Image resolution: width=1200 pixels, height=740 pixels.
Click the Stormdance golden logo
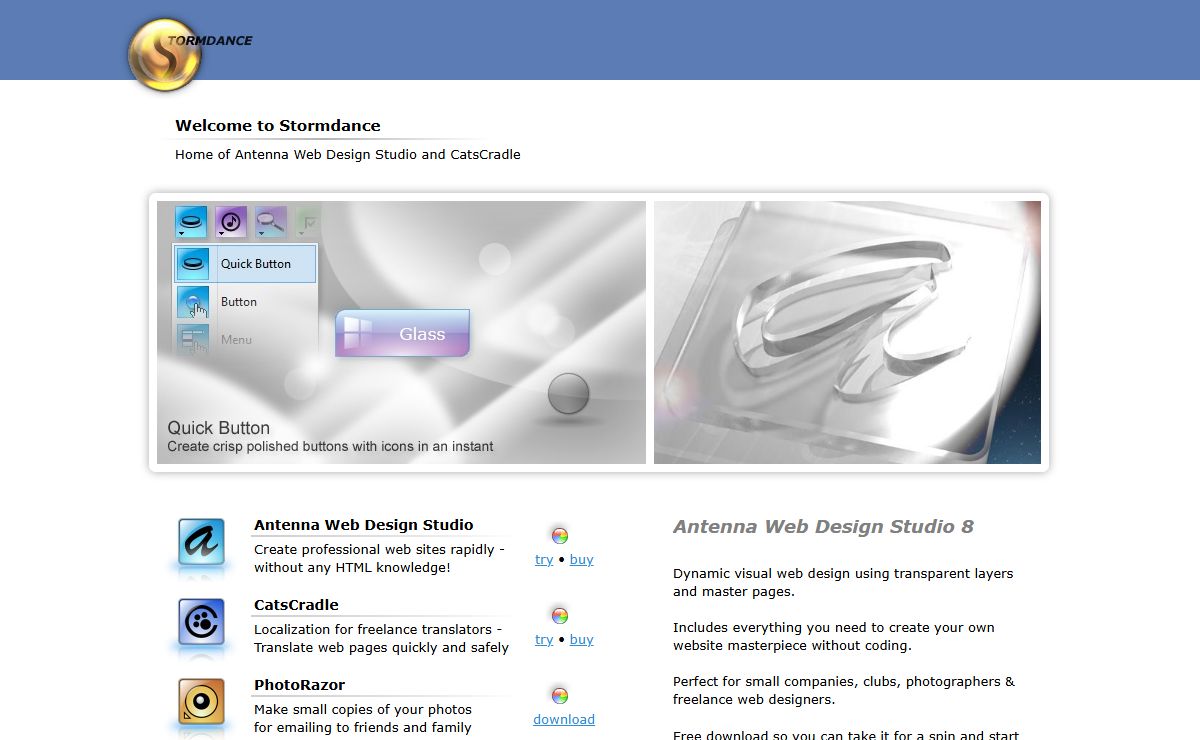166,55
